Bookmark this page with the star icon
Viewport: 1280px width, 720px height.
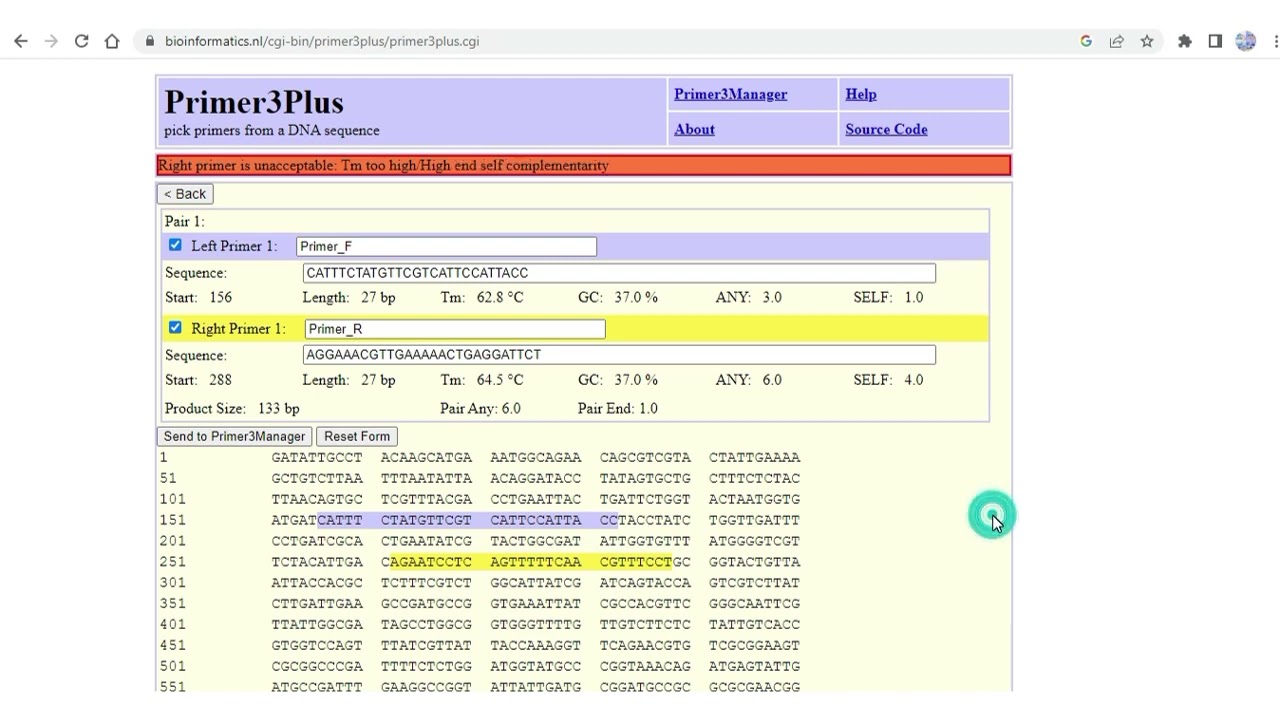tap(1147, 41)
